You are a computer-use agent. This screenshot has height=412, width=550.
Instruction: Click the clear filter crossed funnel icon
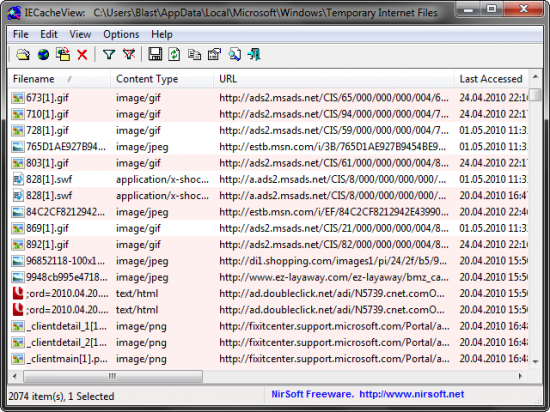click(129, 55)
